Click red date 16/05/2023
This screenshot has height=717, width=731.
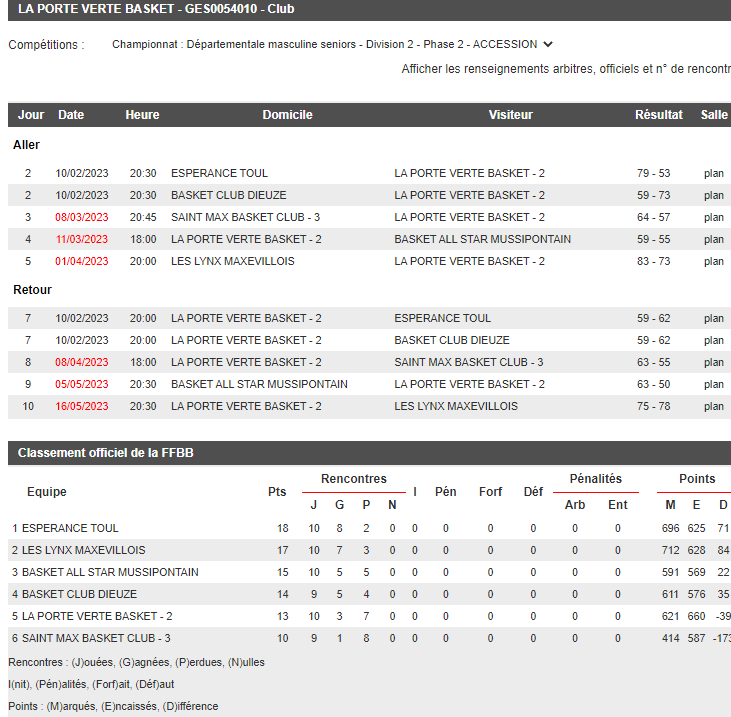82,406
